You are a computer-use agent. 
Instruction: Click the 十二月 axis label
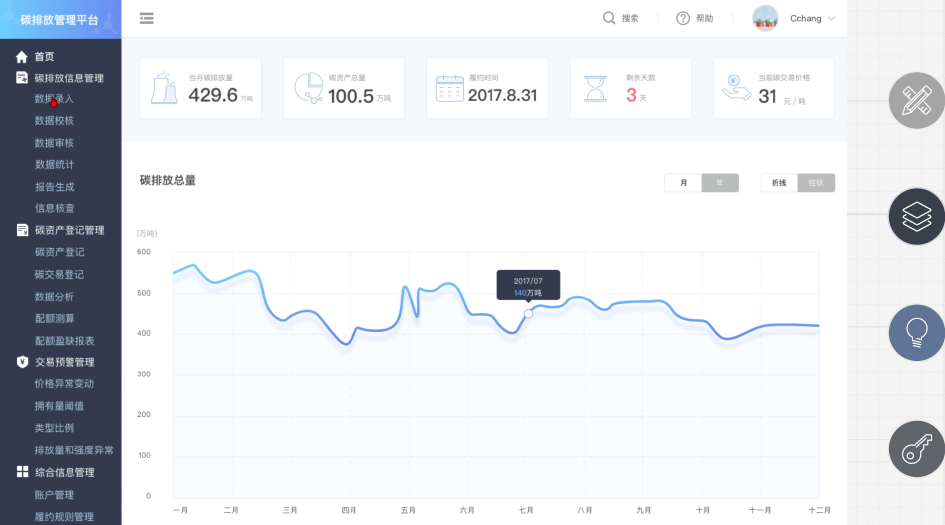coord(820,511)
